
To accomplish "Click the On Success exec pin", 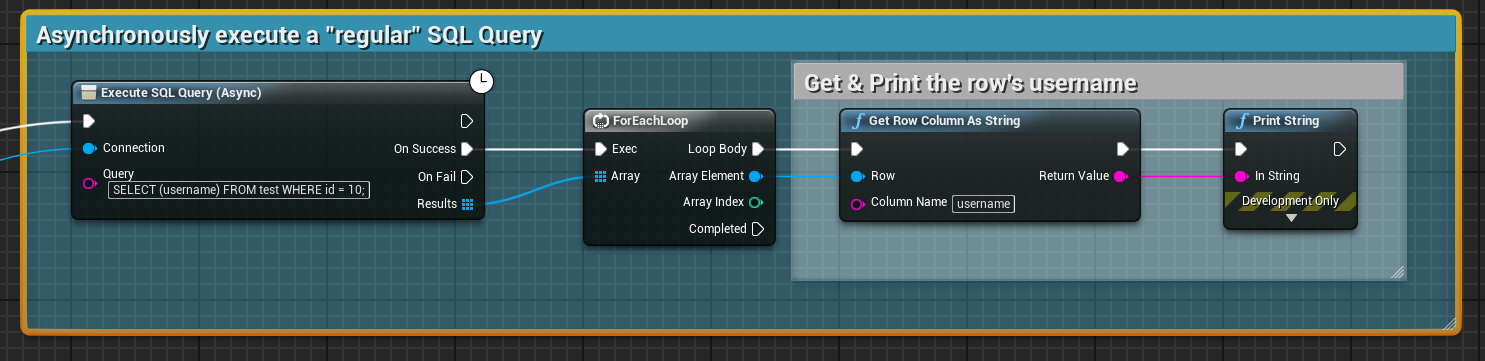I will tap(467, 149).
